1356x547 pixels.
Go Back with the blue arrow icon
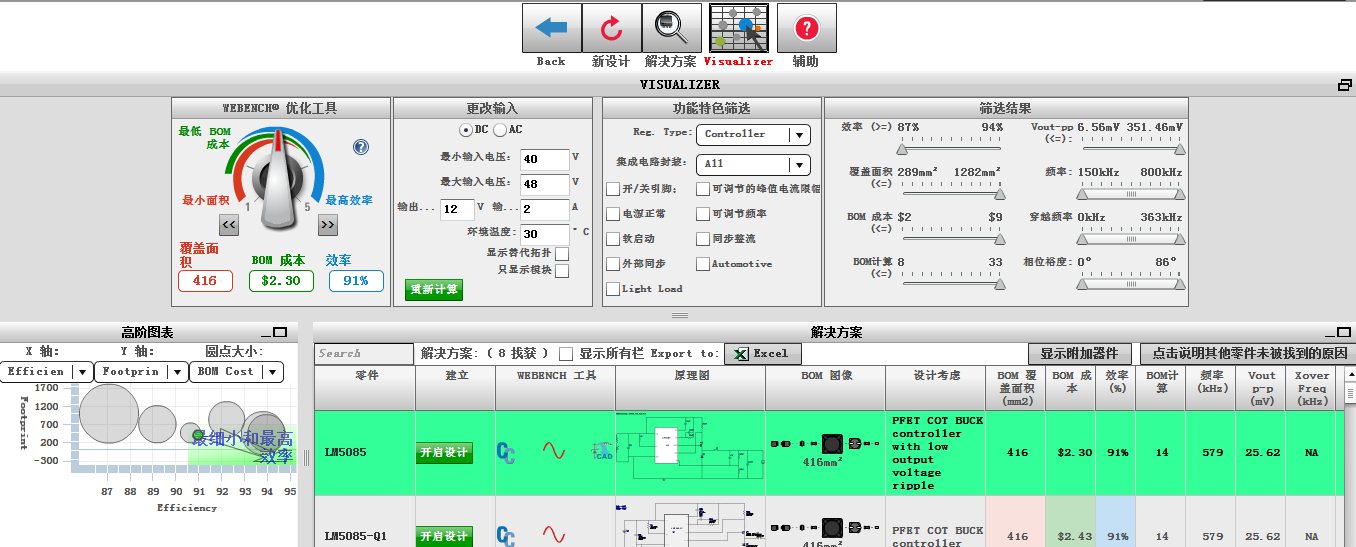click(551, 28)
